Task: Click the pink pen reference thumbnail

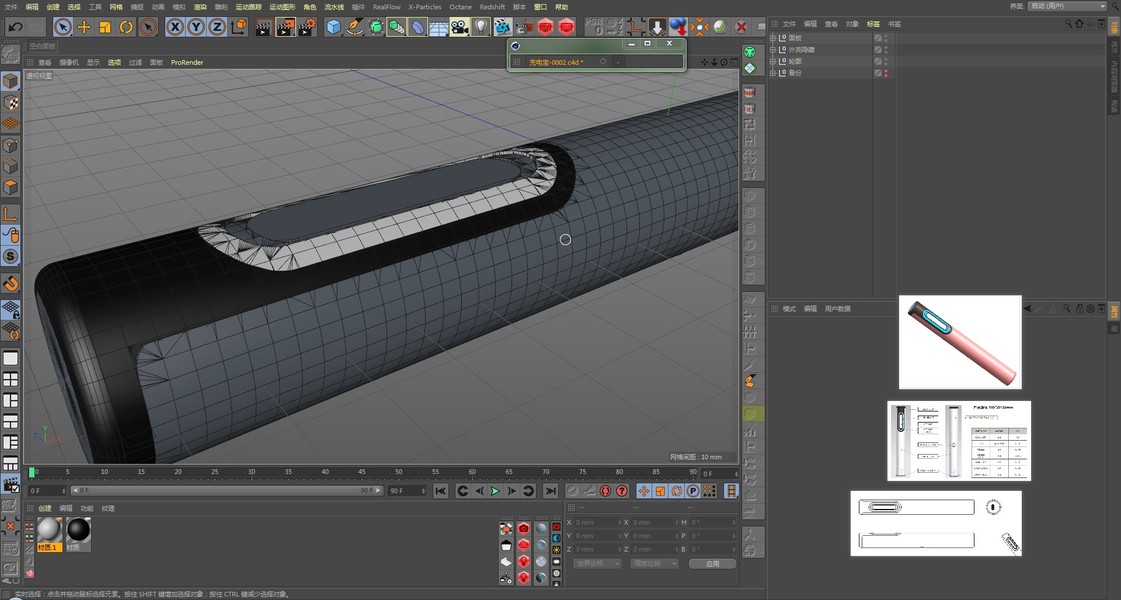Action: click(x=959, y=342)
